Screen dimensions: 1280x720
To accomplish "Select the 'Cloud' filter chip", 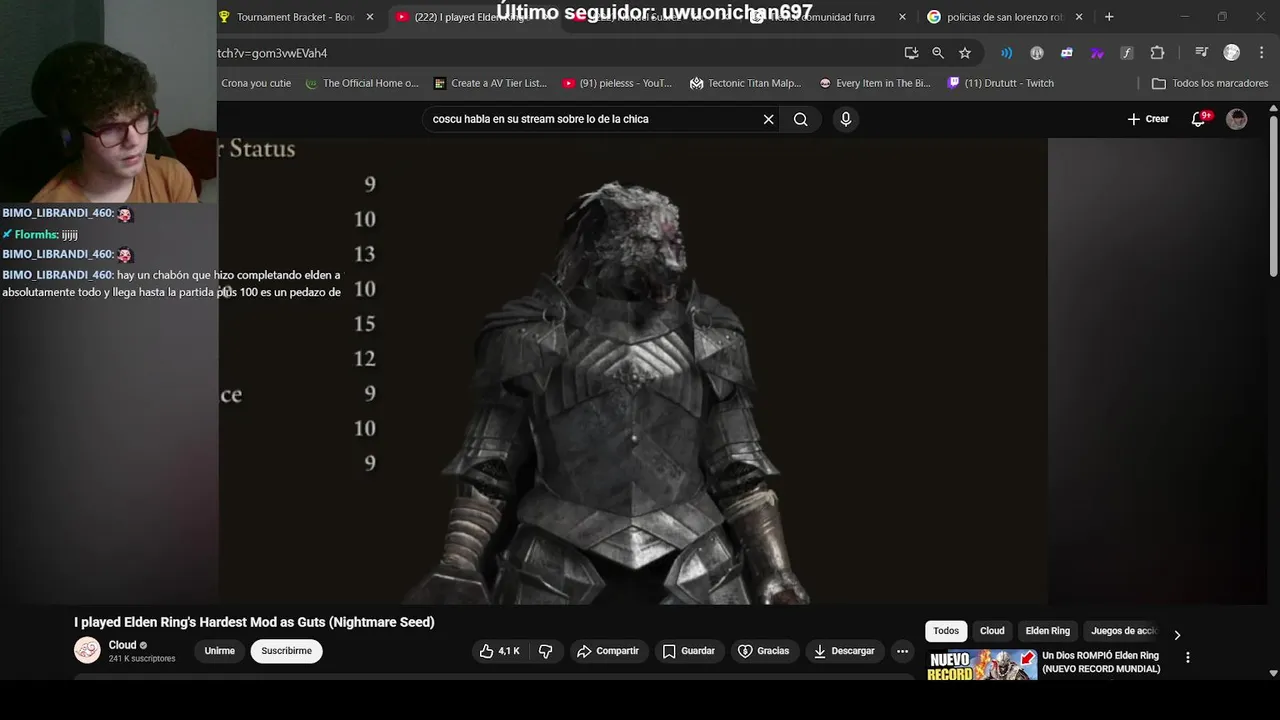I will click(992, 631).
